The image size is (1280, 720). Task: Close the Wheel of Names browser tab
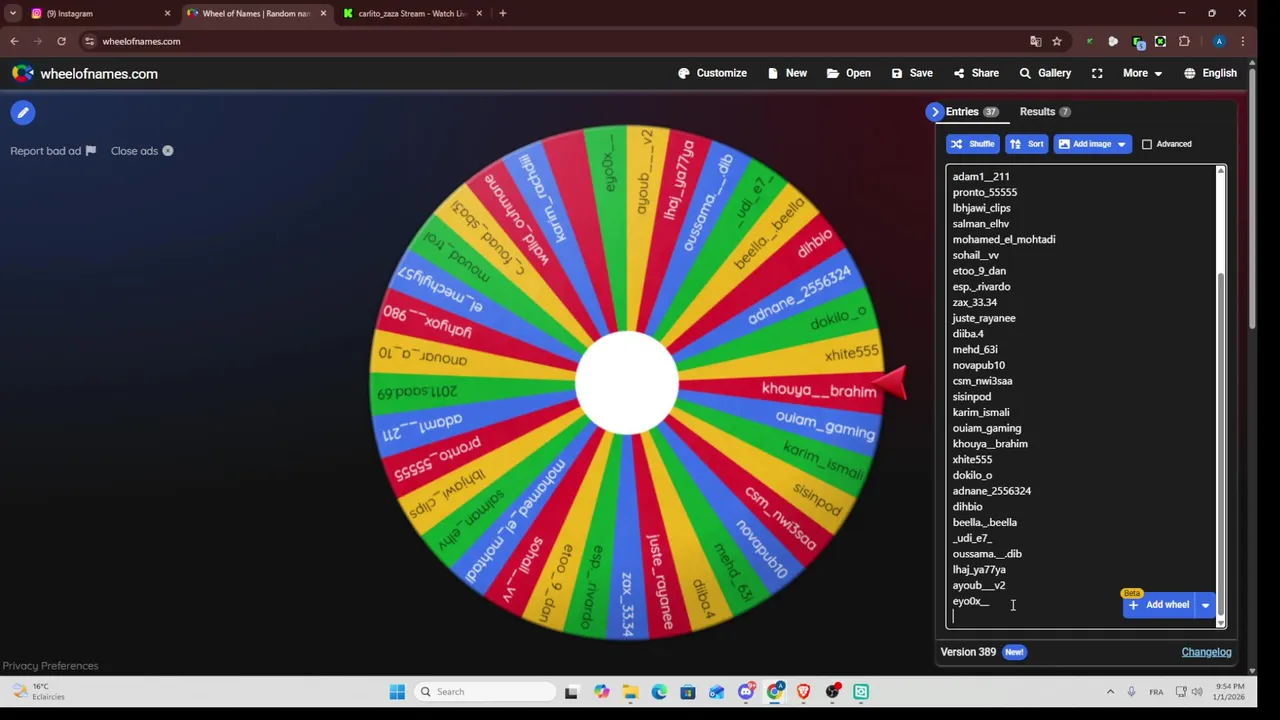pos(323,13)
